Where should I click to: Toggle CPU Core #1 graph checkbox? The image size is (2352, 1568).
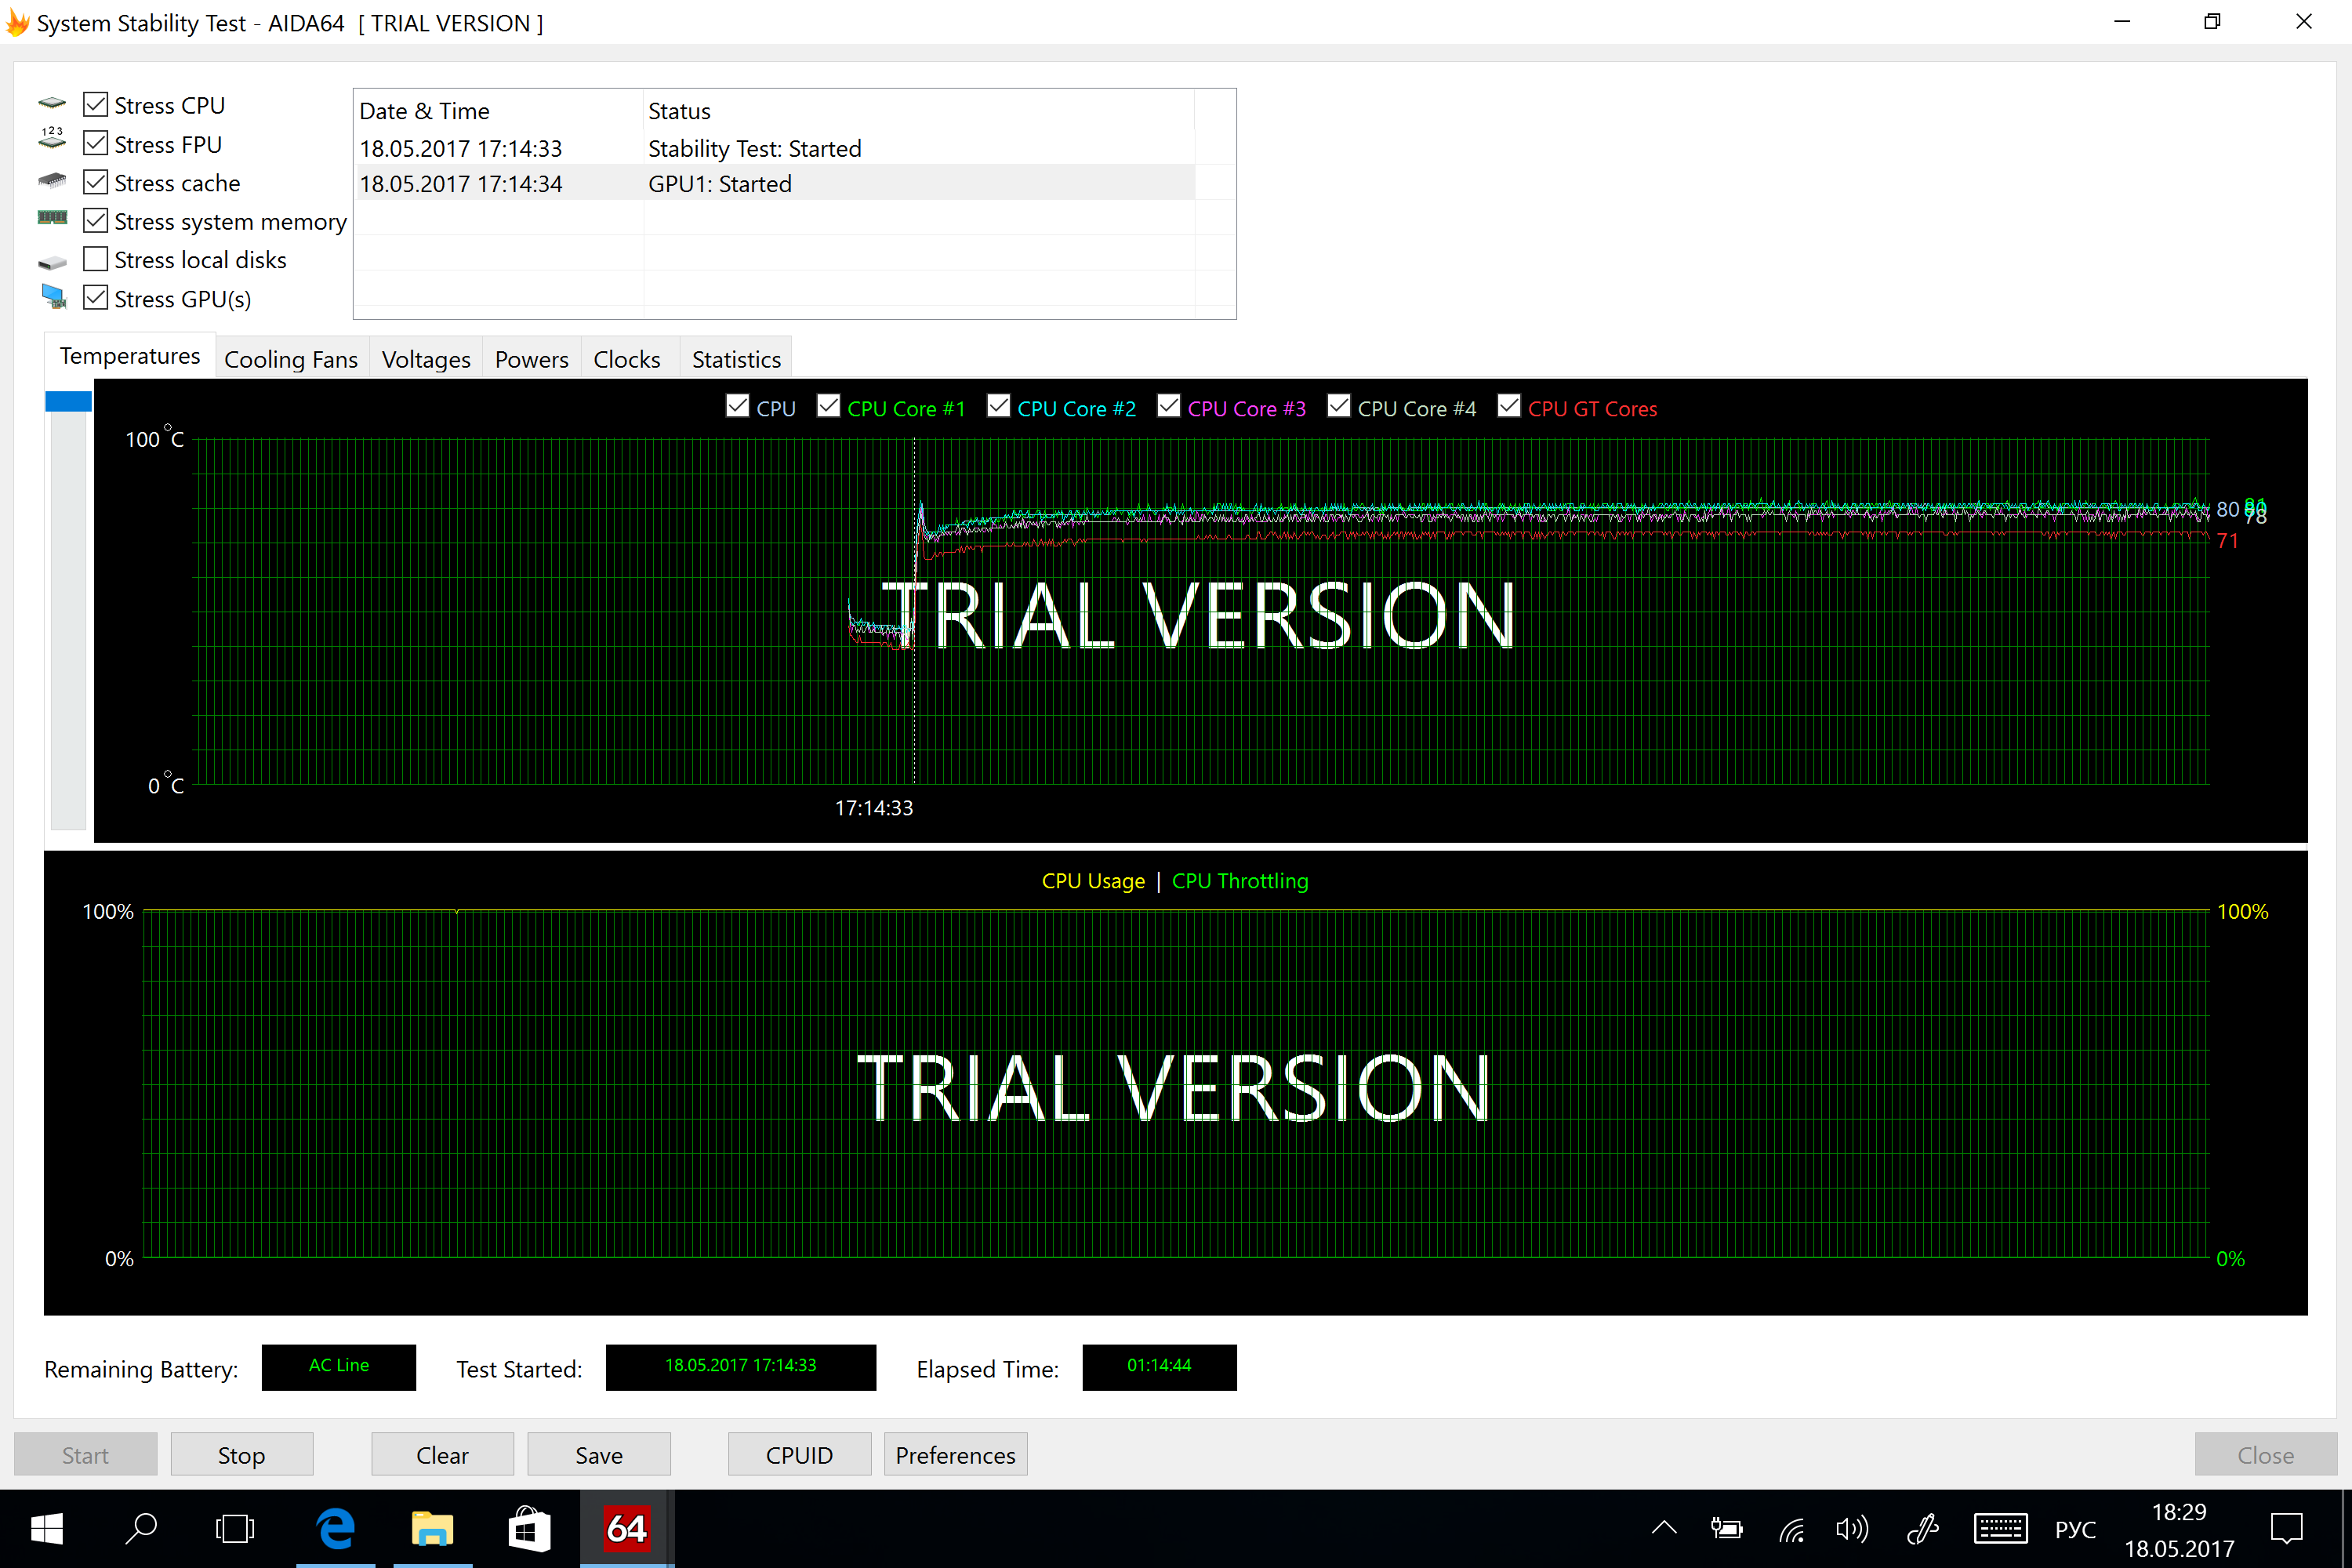pos(828,406)
